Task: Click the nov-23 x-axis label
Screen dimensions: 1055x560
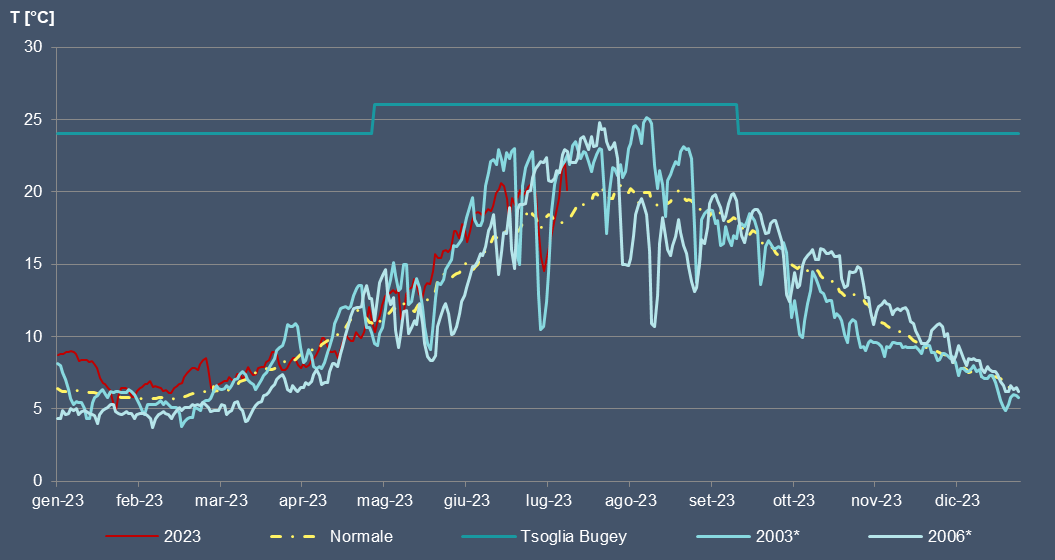Action: coord(876,501)
